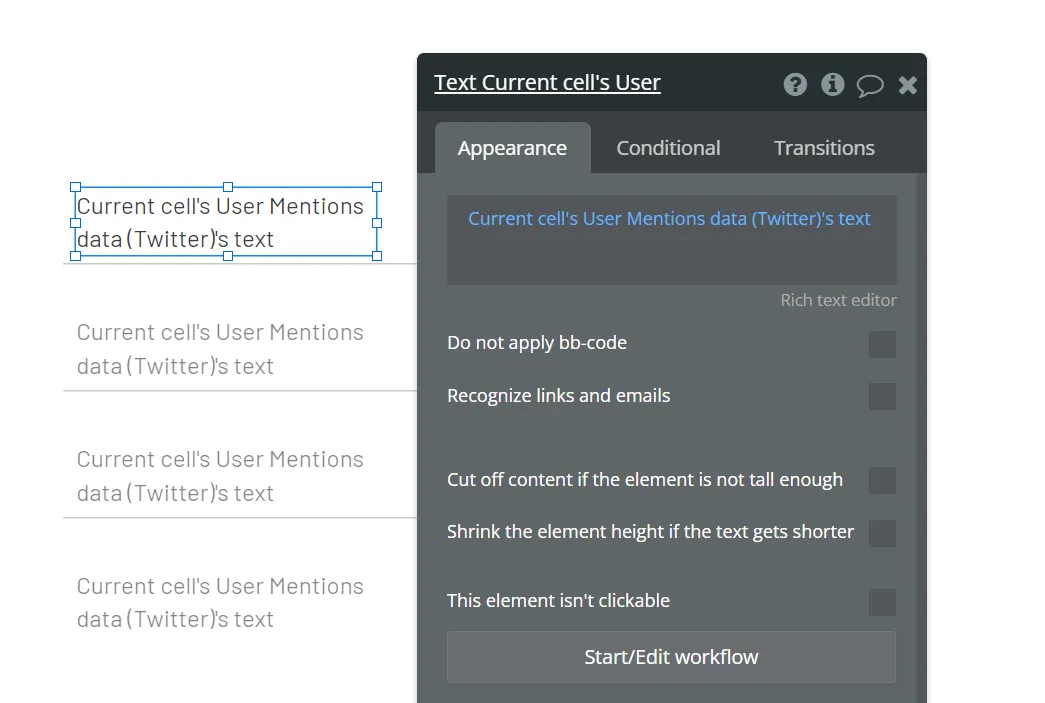This screenshot has height=703, width=1045.
Task: Rename the element via the Text Current cell's User title
Action: click(x=547, y=83)
